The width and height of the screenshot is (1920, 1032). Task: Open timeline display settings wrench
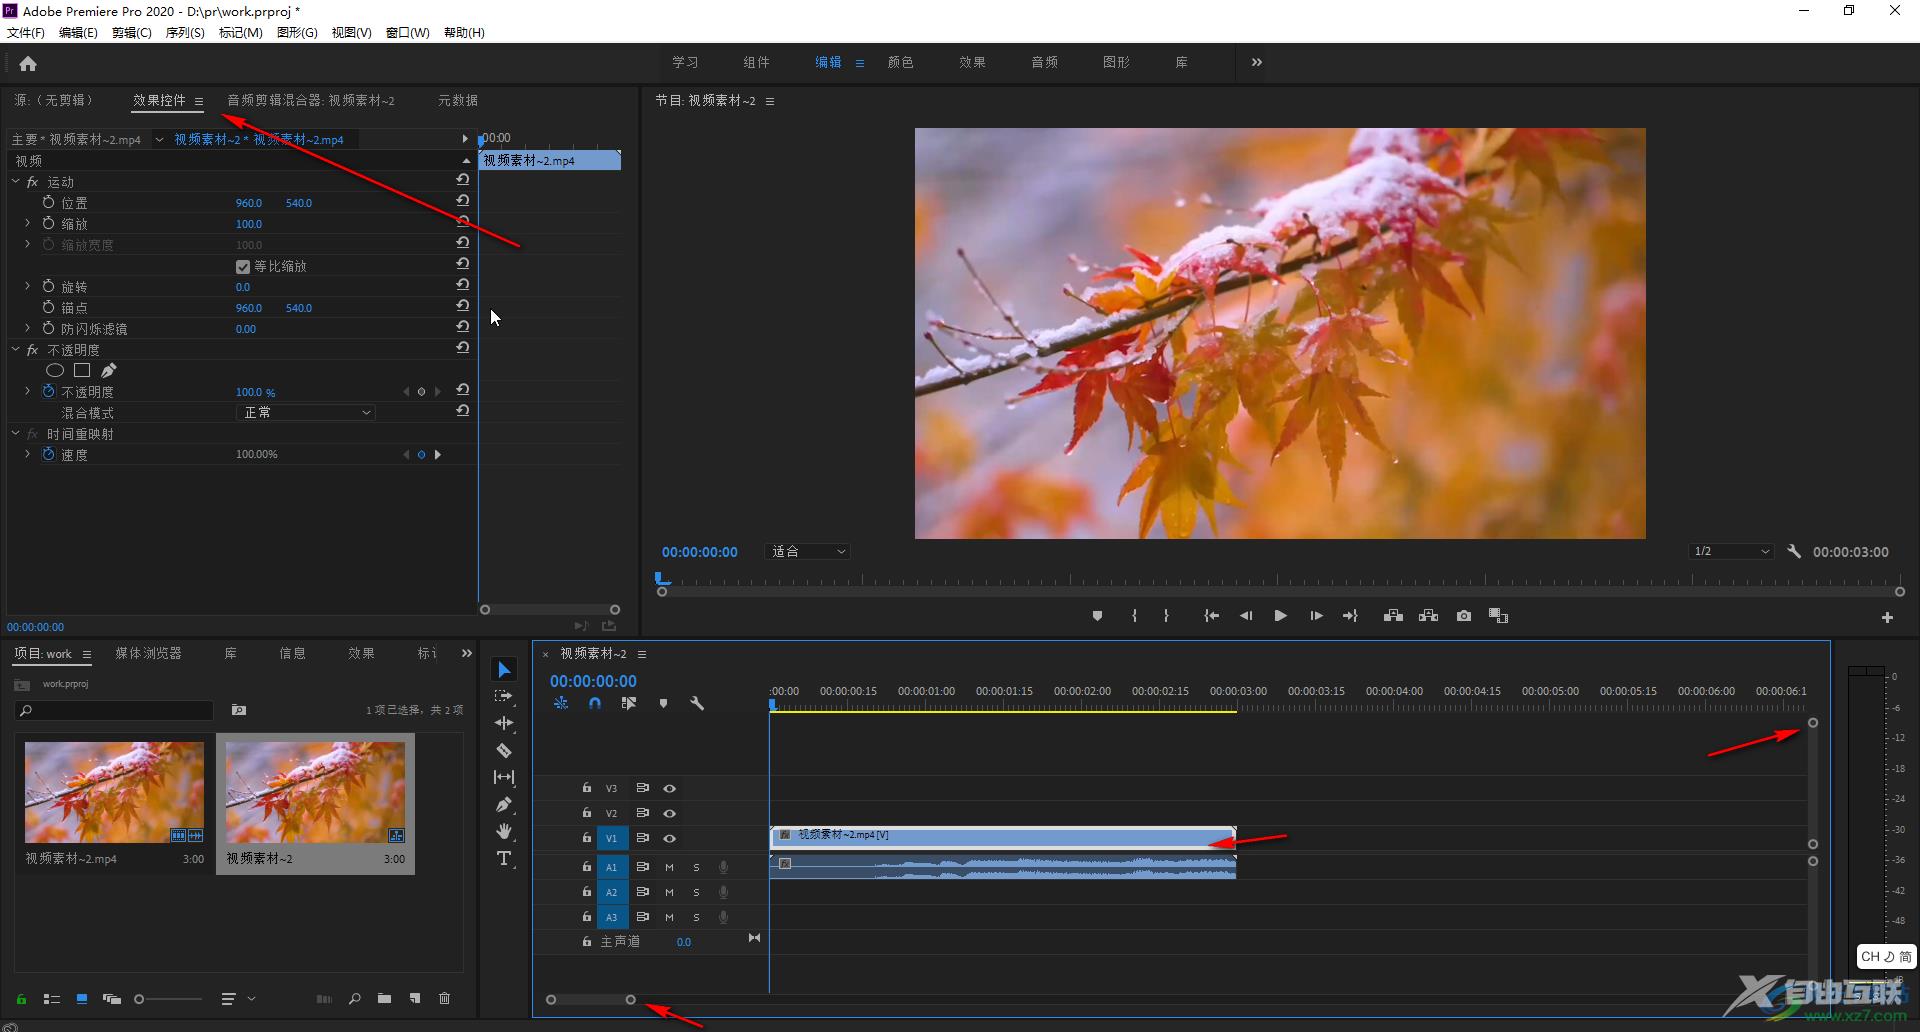pos(697,703)
